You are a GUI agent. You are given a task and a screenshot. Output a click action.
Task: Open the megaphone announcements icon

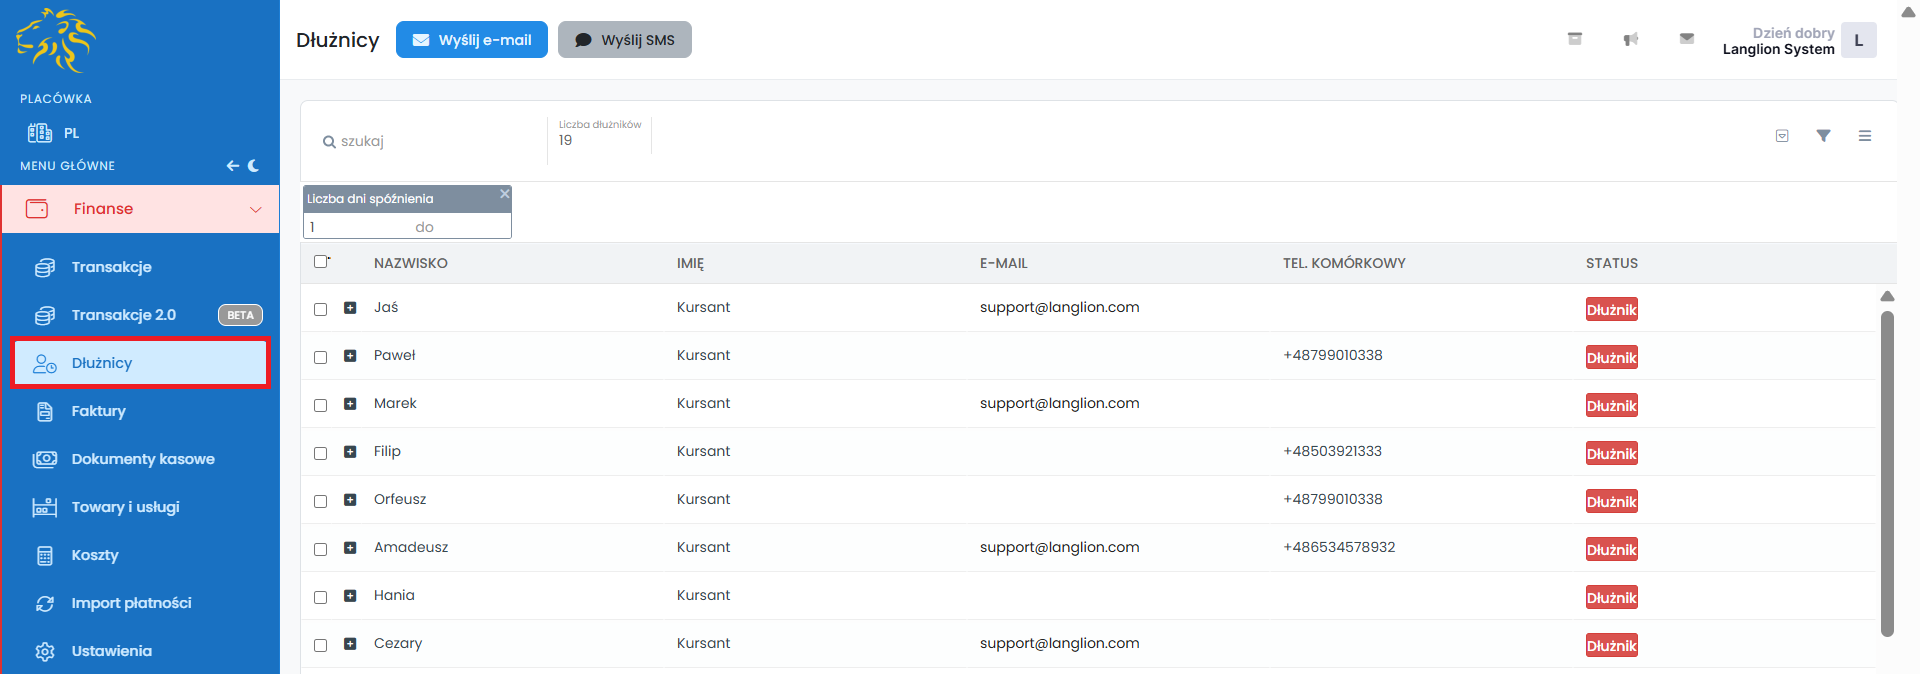tap(1631, 39)
